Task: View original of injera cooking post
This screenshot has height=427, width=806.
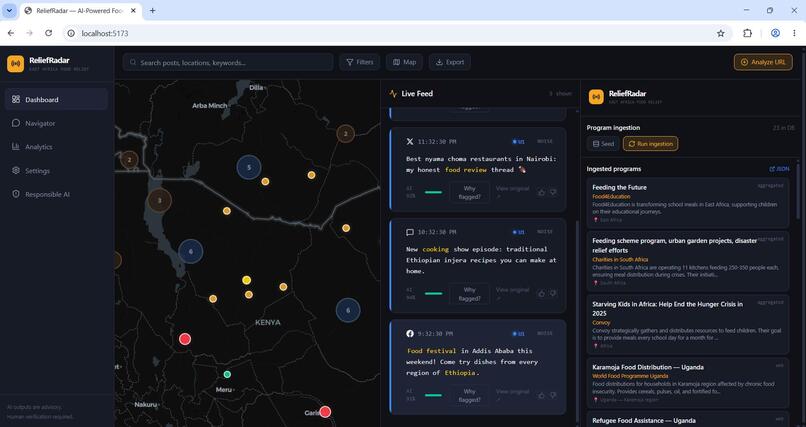Action: 512,293
